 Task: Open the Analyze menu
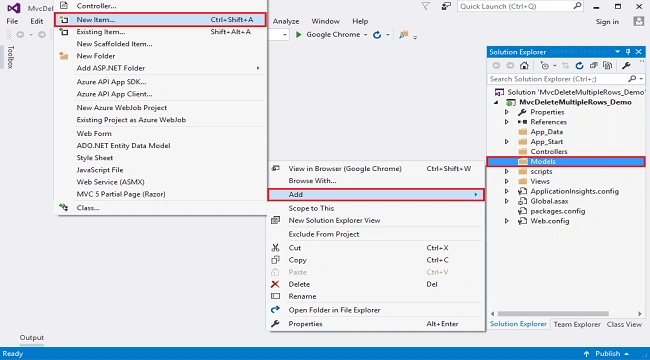(x=286, y=22)
